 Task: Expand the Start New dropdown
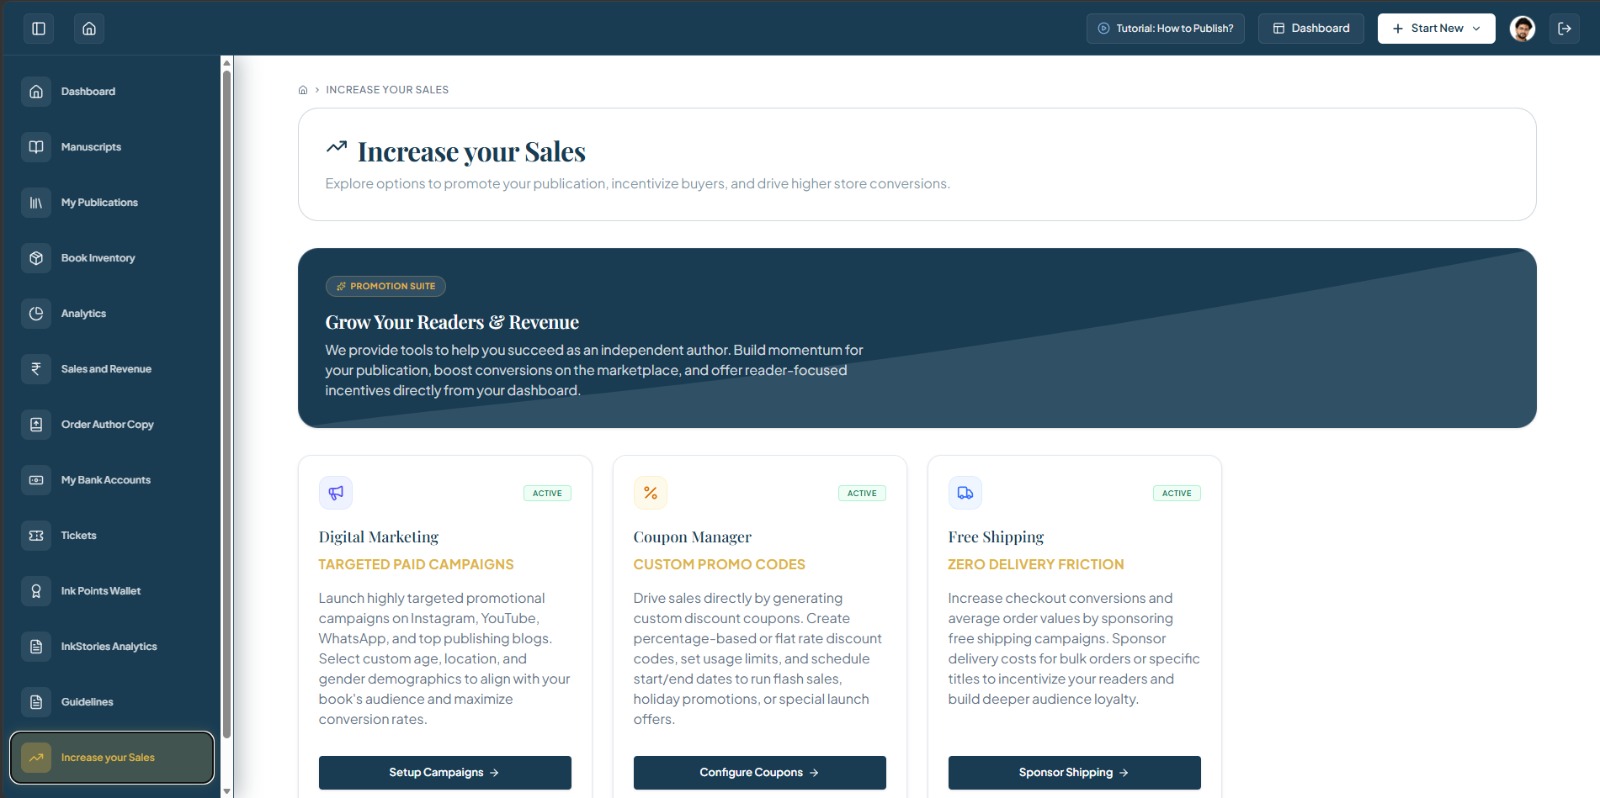click(x=1436, y=28)
